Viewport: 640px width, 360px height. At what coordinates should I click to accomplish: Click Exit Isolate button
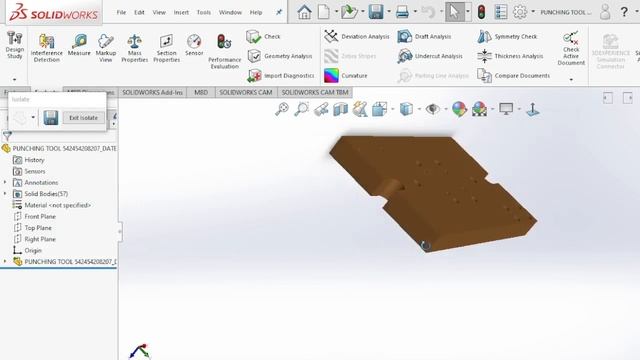84,118
